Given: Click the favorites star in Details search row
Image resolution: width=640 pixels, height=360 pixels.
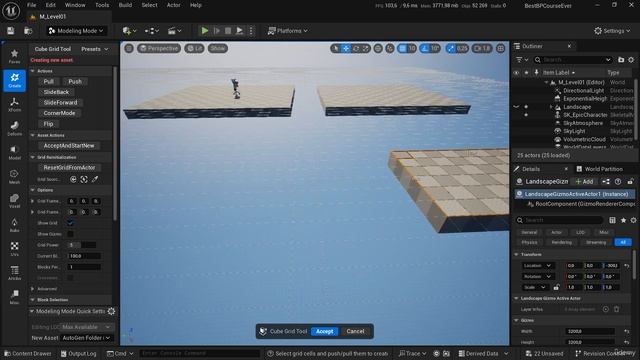Looking at the screenshot, I should pyautogui.click(x=623, y=220).
